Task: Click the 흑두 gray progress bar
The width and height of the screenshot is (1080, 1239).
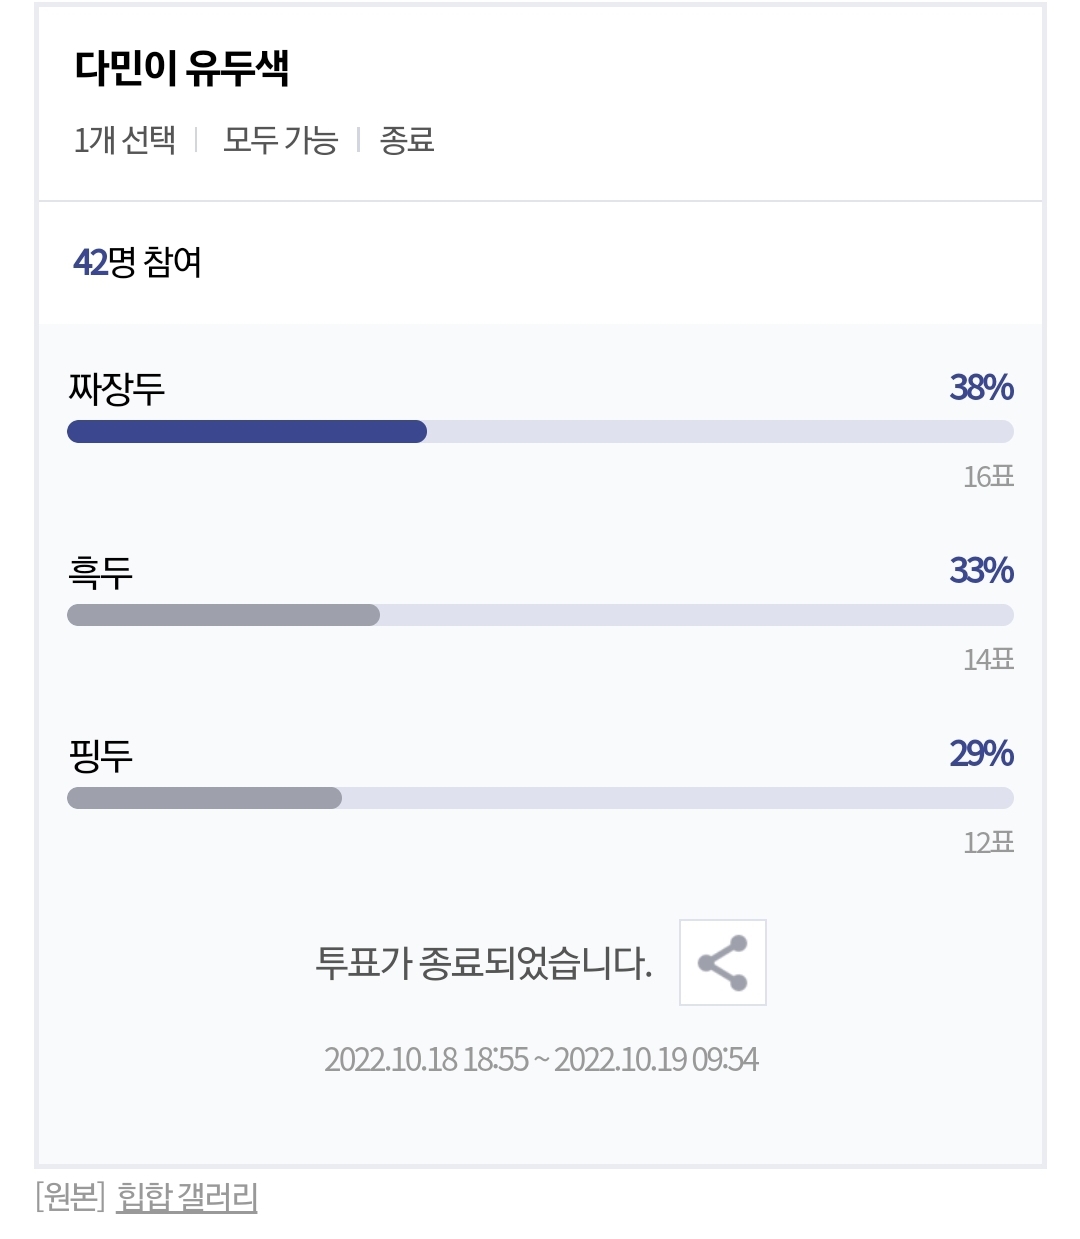Action: [x=223, y=615]
